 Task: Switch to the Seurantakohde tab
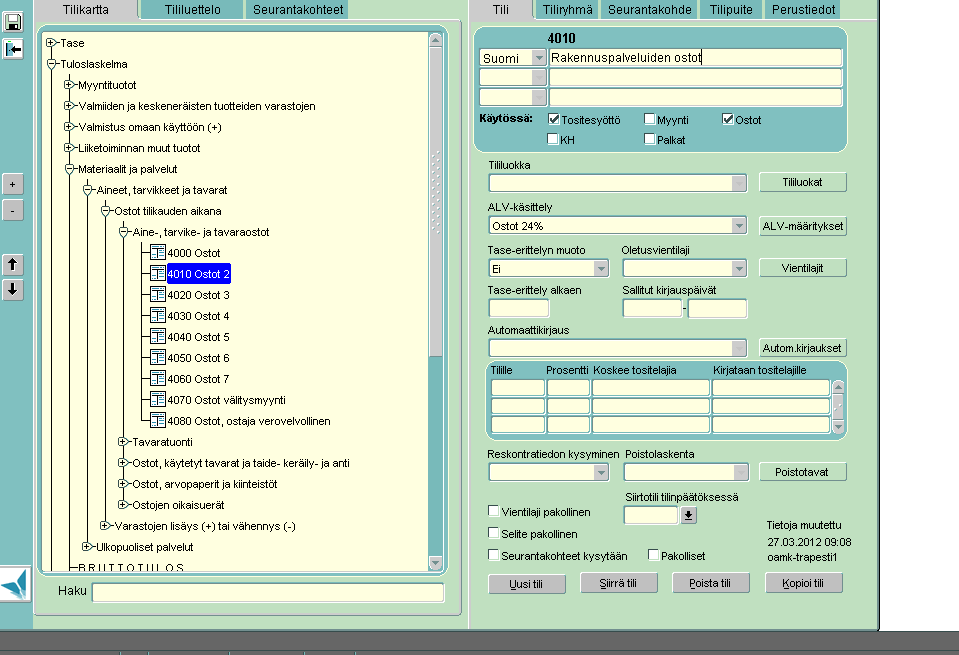coord(650,9)
